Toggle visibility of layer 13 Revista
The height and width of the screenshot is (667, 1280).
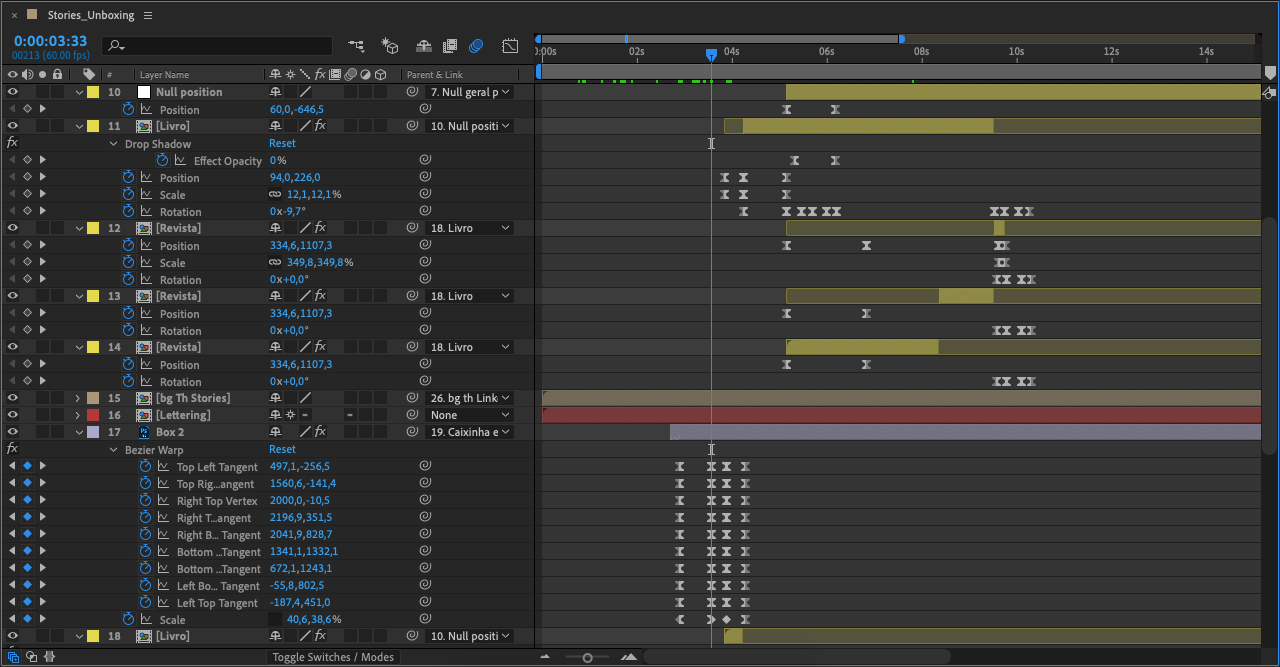[13, 296]
